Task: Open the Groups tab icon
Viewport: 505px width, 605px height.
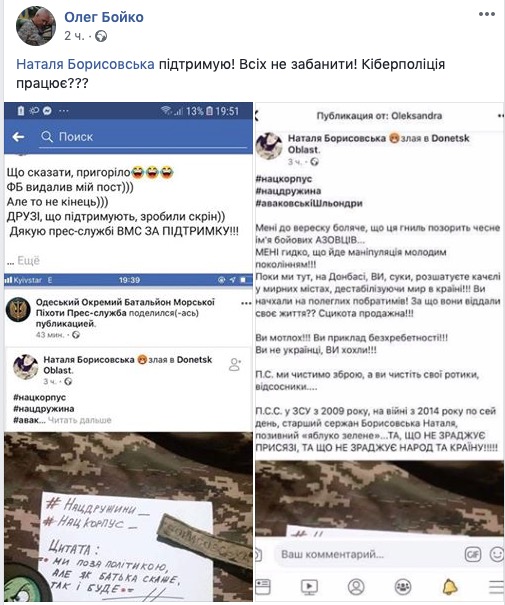Action: pyautogui.click(x=403, y=586)
